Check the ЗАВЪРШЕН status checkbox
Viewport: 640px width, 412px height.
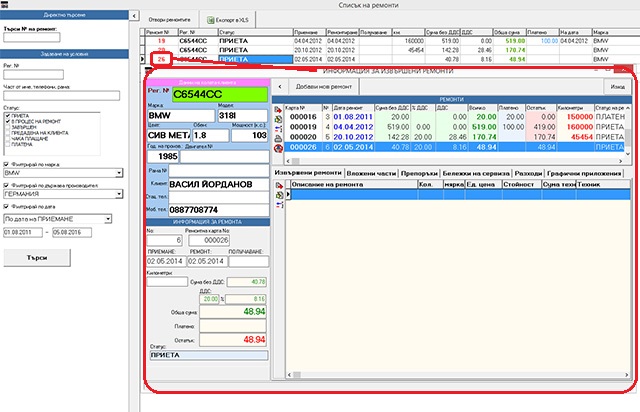(8, 127)
